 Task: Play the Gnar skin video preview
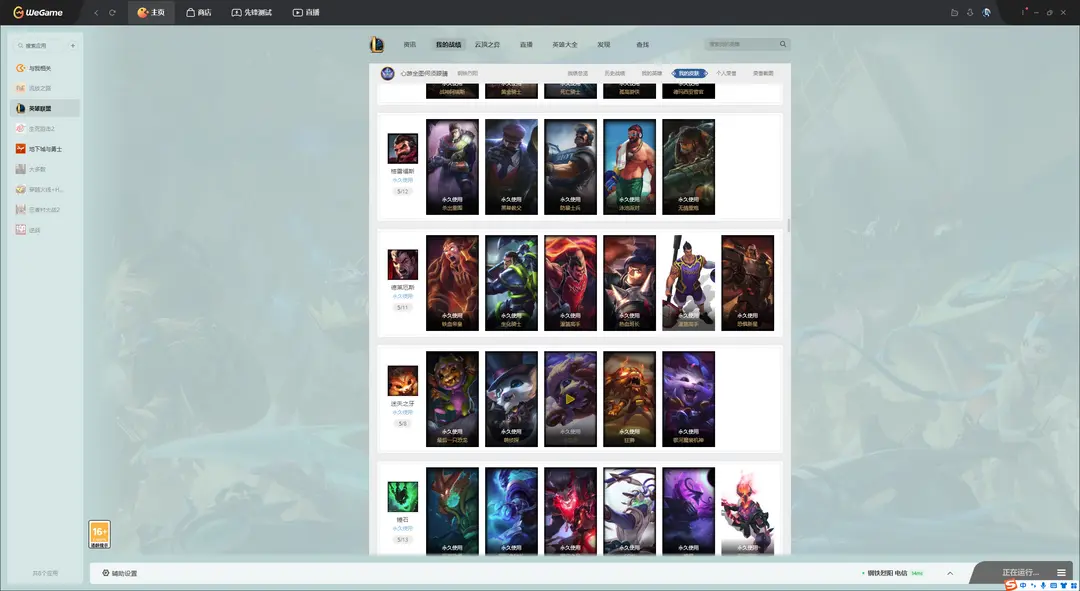pos(570,399)
